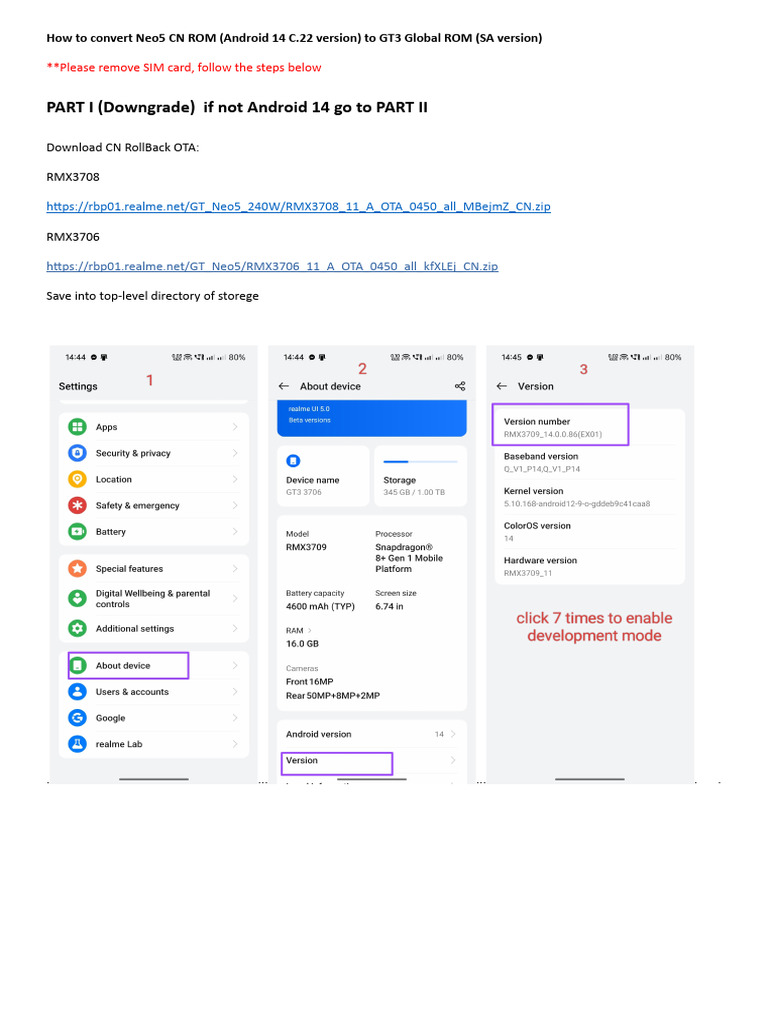Open the RMX3706 rollback OTA download link
Image resolution: width=768 pixels, height=1024 pixels.
(x=272, y=266)
